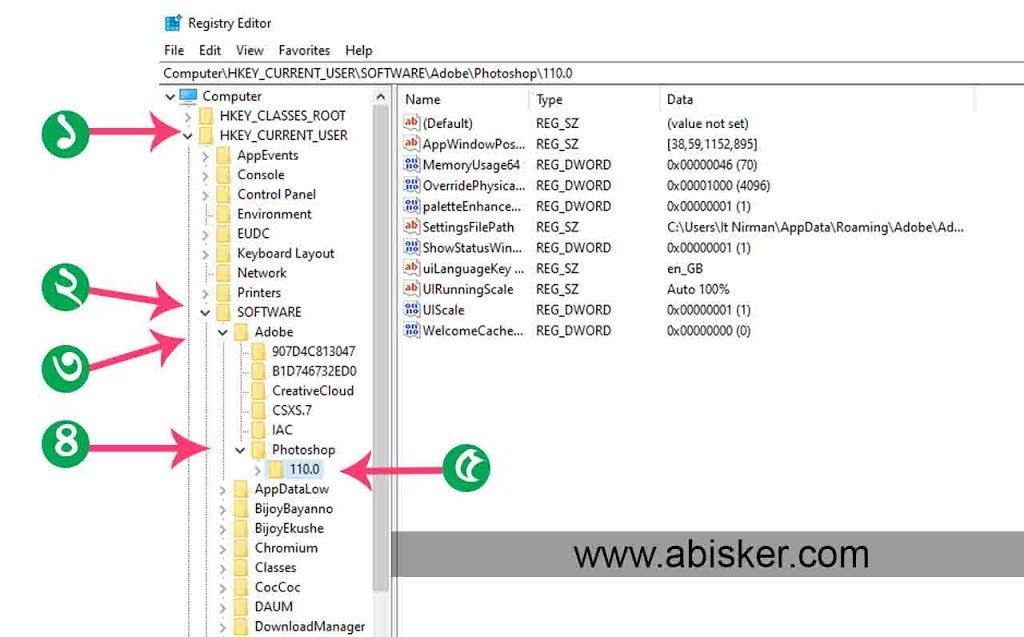The height and width of the screenshot is (637, 1024).
Task: Click the (Default) string value icon
Action: click(x=411, y=123)
